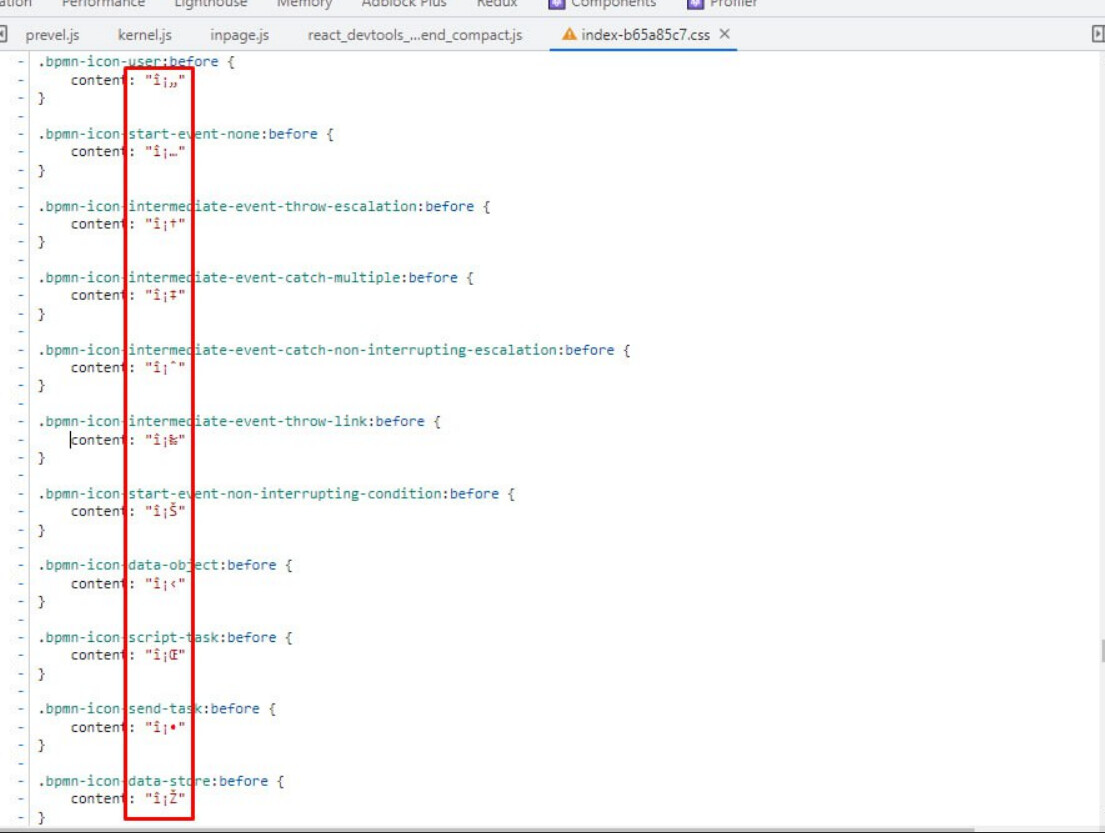Click the content line under bpmn-icon-user
Viewport: 1105px width, 833px height.
[128, 80]
